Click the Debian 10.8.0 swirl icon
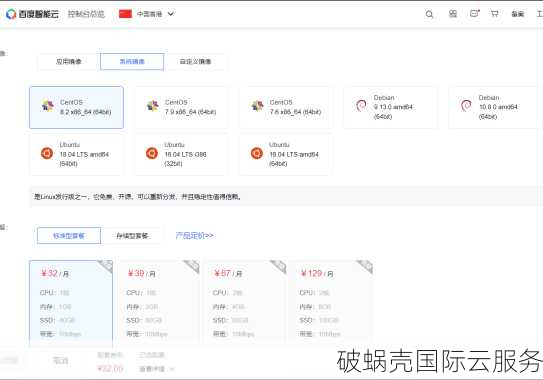Image resolution: width=543 pixels, height=380 pixels. pos(466,105)
